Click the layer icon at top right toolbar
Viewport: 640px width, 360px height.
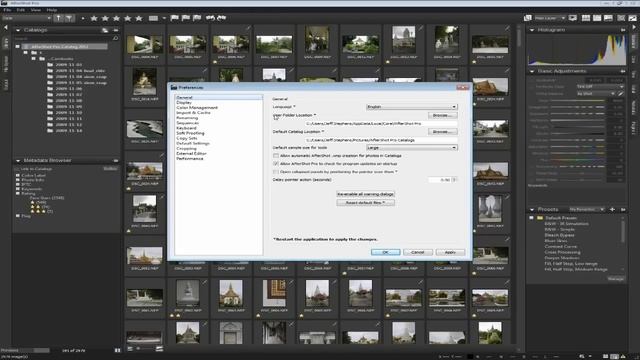528,18
